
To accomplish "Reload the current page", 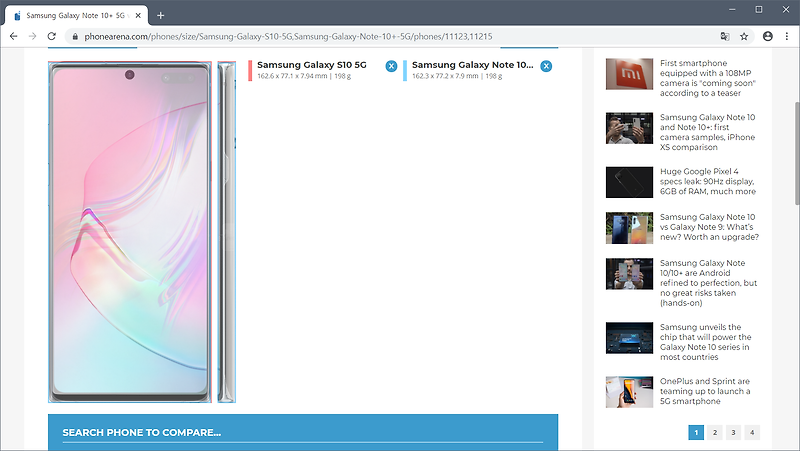I will (x=52, y=36).
